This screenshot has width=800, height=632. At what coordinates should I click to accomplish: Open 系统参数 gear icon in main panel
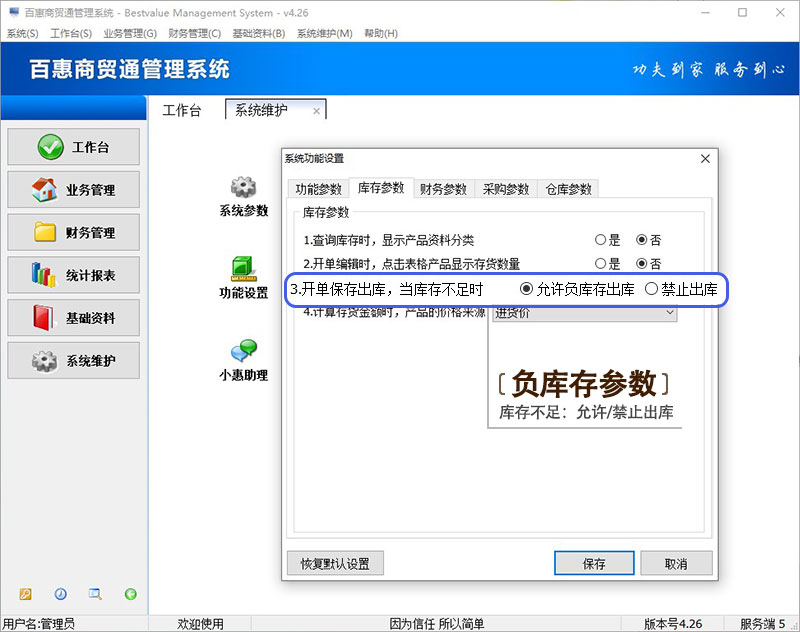click(x=243, y=187)
